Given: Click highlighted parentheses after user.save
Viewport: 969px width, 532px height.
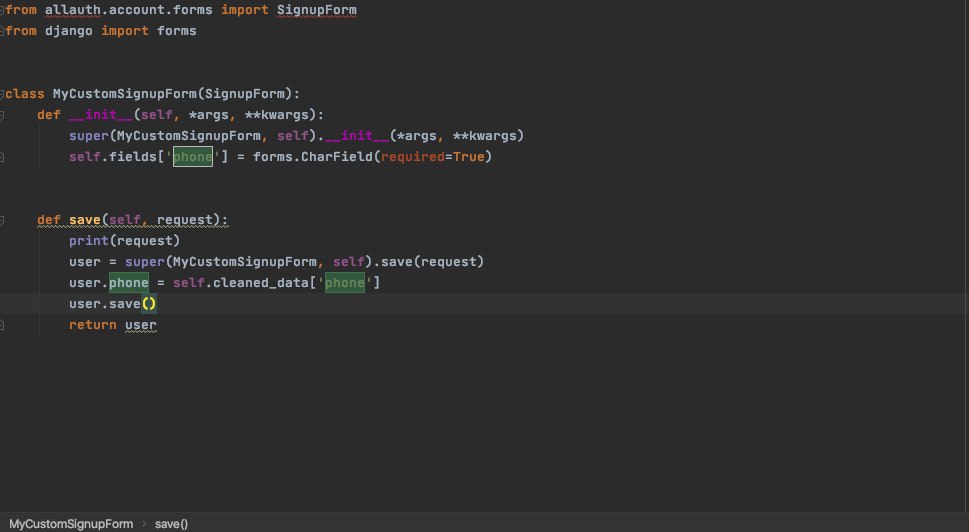Looking at the screenshot, I should (x=148, y=304).
